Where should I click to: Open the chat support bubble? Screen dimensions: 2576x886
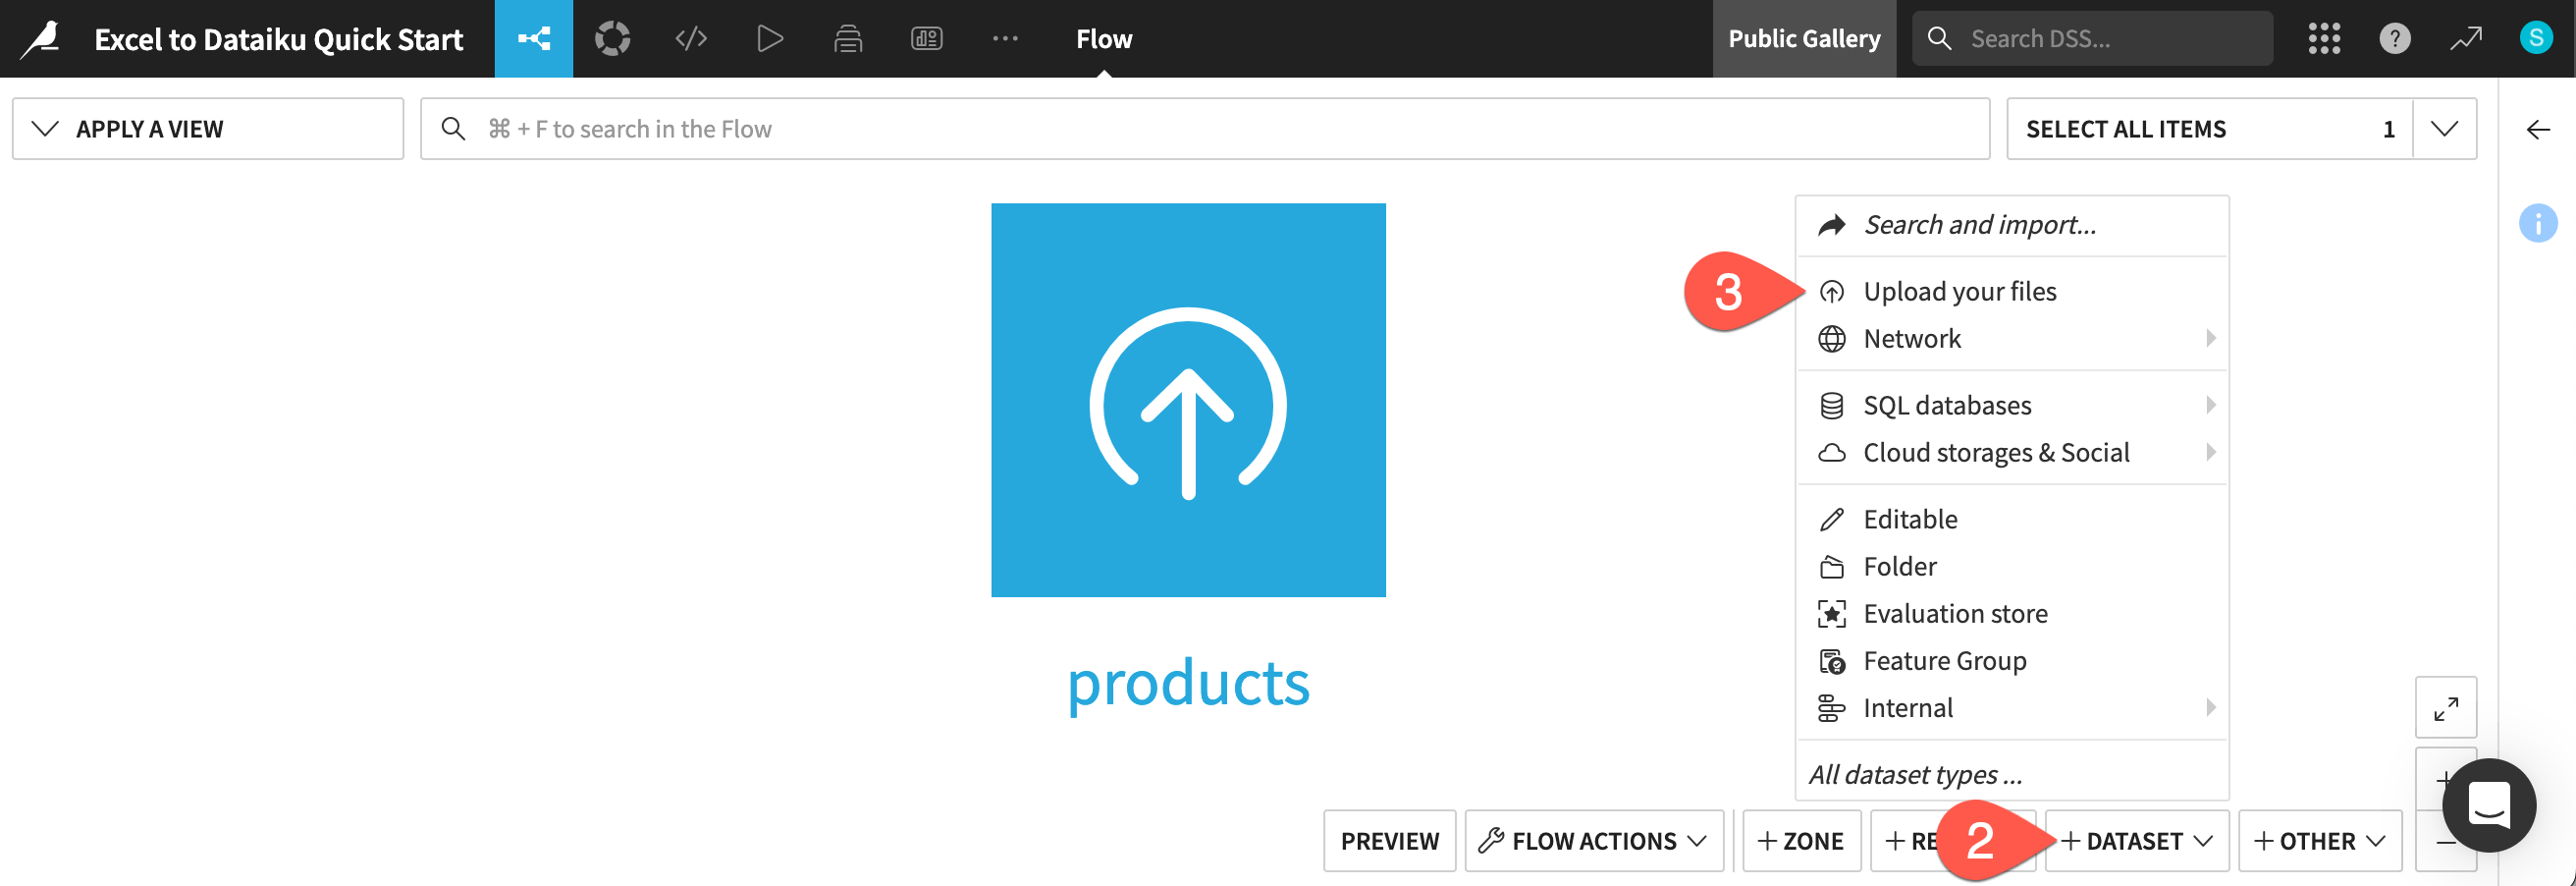2489,805
